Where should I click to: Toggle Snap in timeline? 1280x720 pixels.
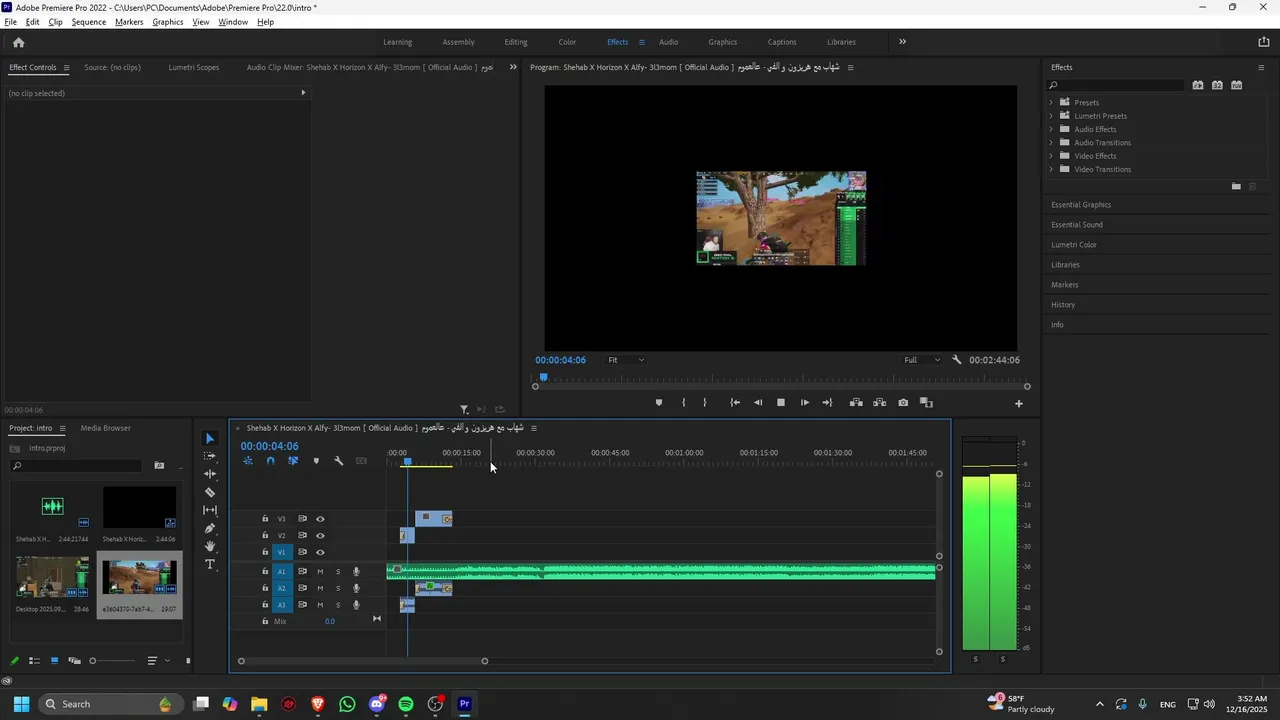pos(270,461)
